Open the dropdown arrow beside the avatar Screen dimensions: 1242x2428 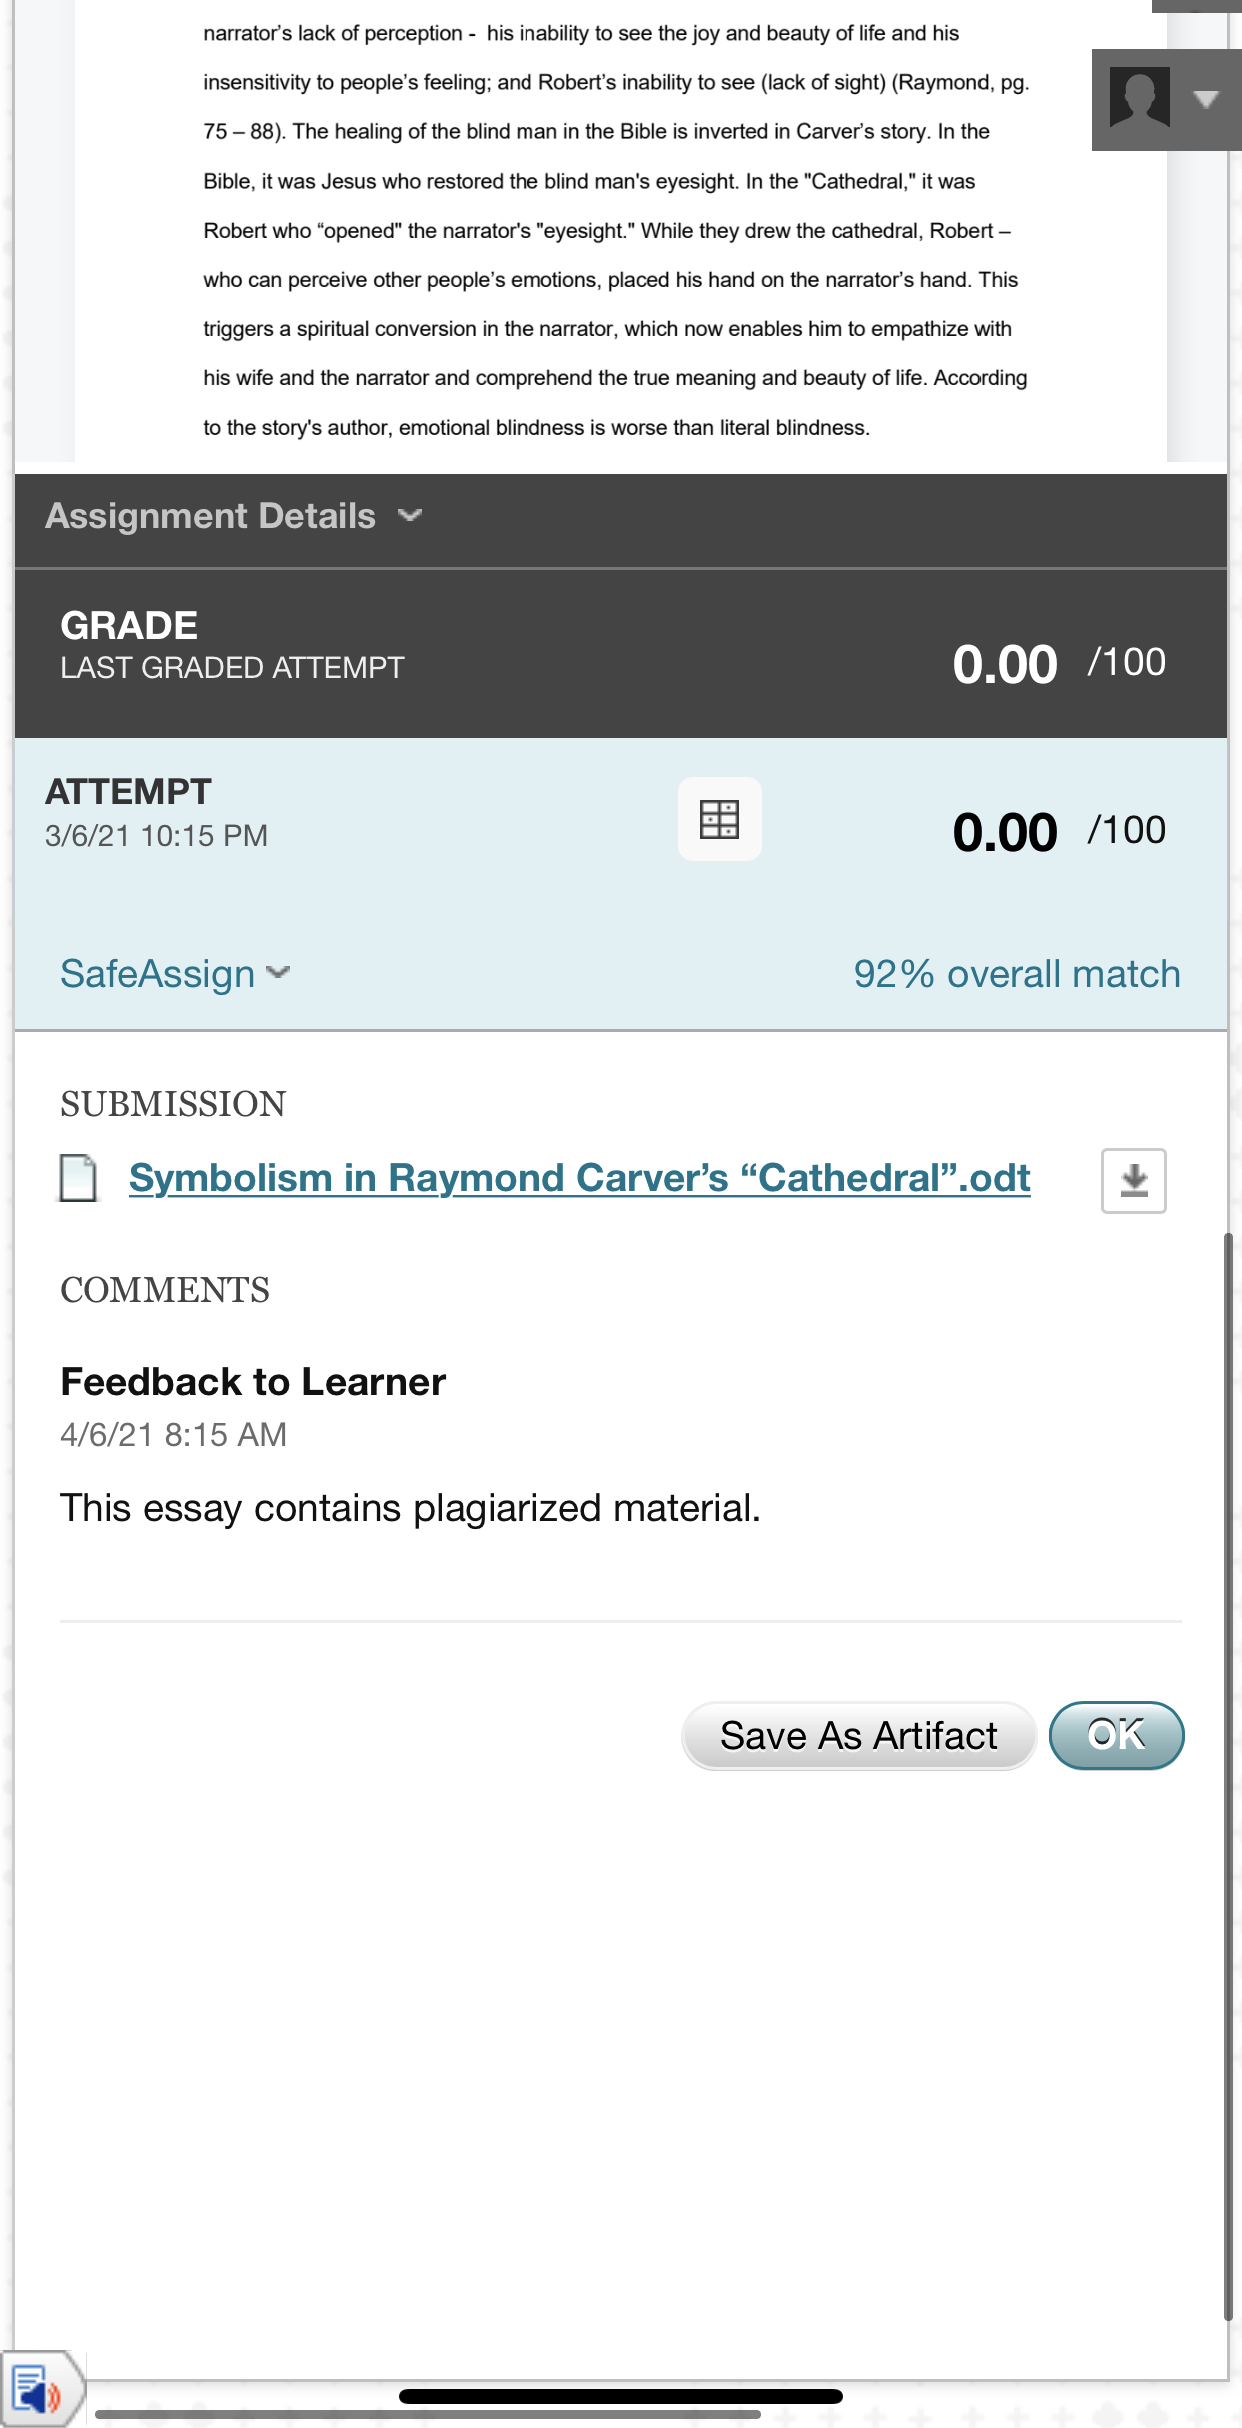pos(1206,99)
